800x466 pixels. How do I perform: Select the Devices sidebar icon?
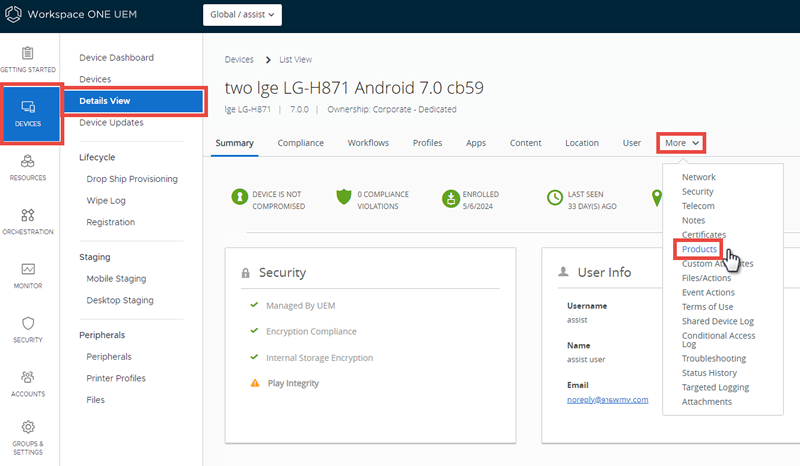pos(28,107)
